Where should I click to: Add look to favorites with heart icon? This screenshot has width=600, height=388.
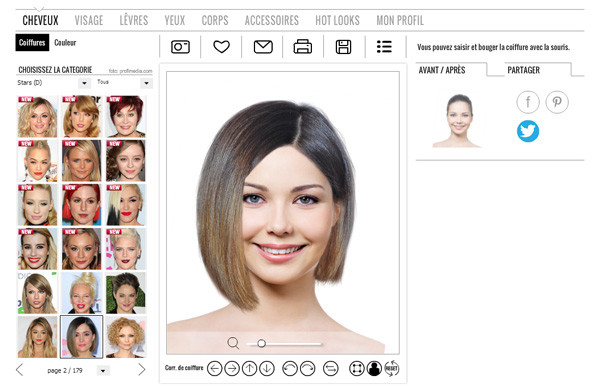pyautogui.click(x=222, y=47)
